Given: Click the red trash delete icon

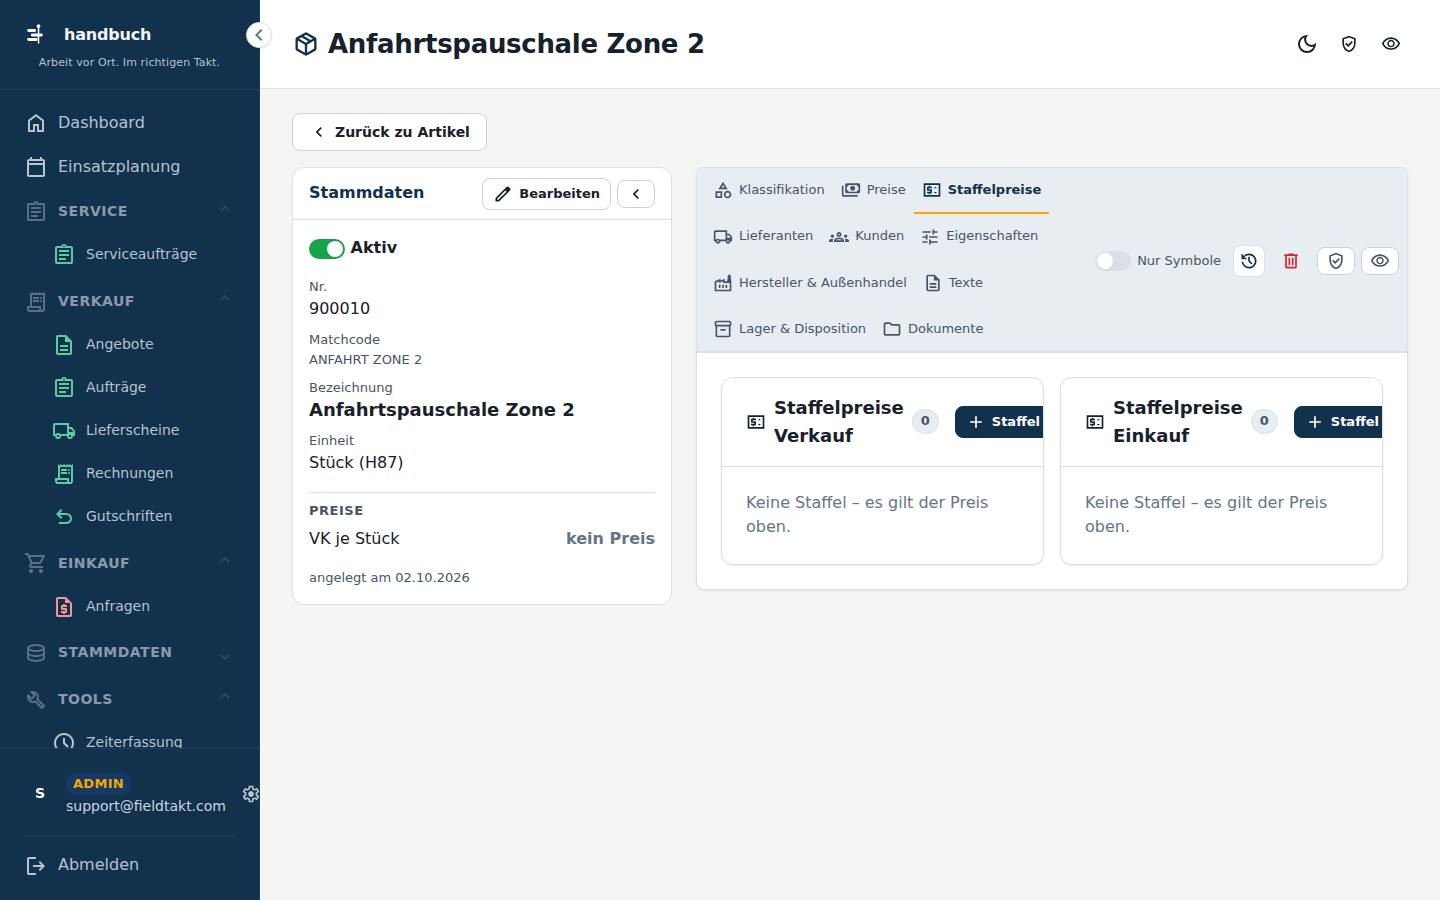Looking at the screenshot, I should coord(1291,261).
